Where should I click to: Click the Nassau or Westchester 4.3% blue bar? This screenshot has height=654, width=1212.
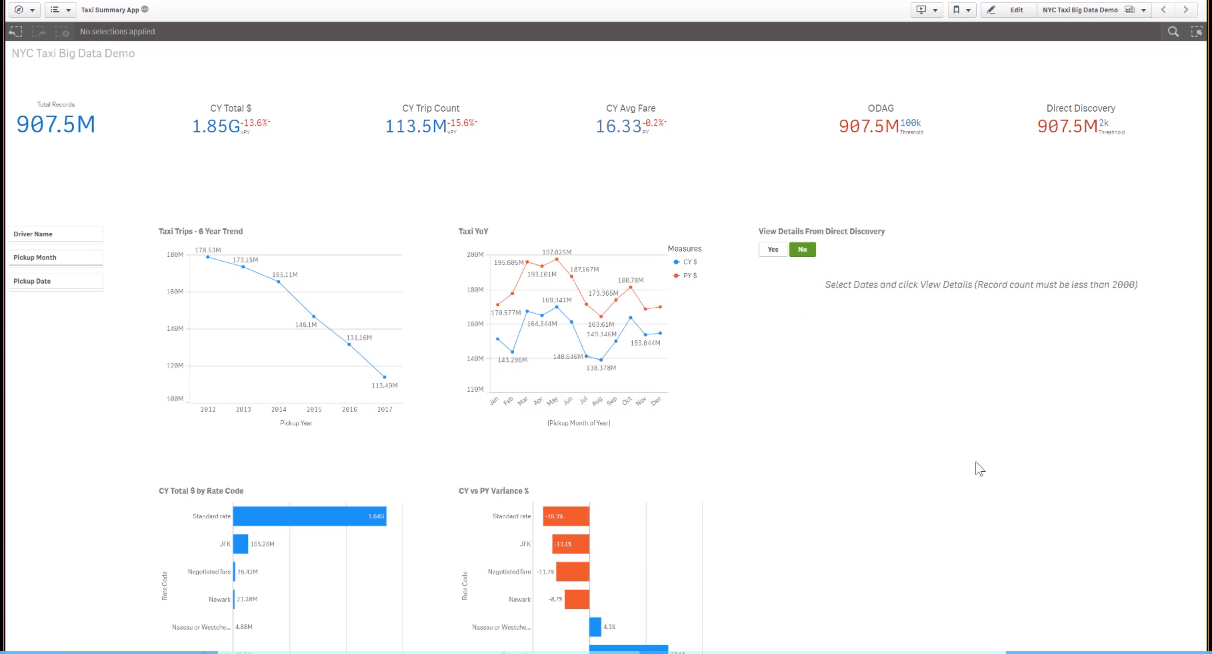coord(596,627)
